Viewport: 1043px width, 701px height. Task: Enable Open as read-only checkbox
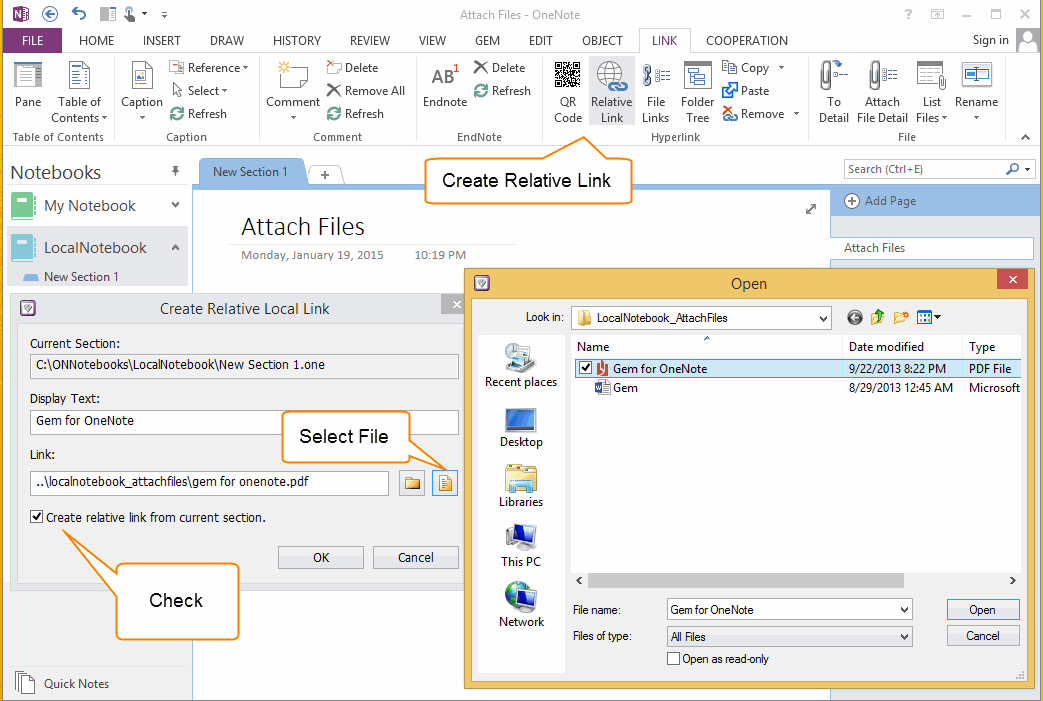(x=673, y=658)
